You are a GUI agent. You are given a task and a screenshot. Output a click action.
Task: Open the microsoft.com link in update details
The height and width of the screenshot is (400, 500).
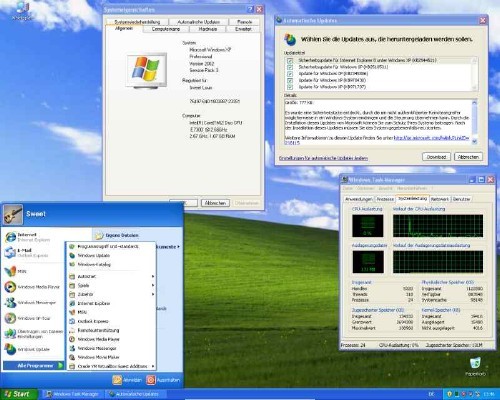point(432,137)
